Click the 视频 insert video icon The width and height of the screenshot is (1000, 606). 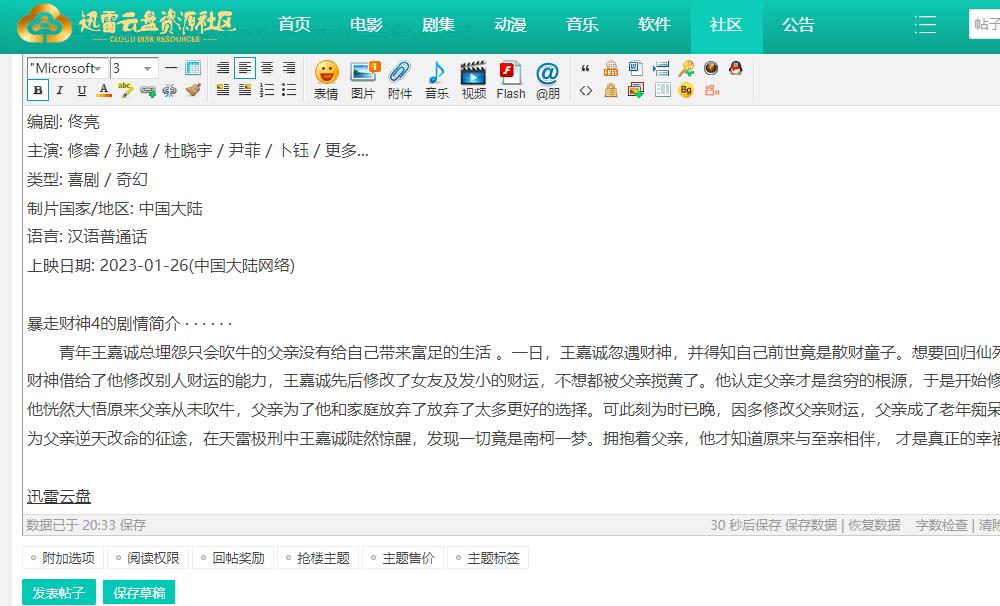point(473,79)
